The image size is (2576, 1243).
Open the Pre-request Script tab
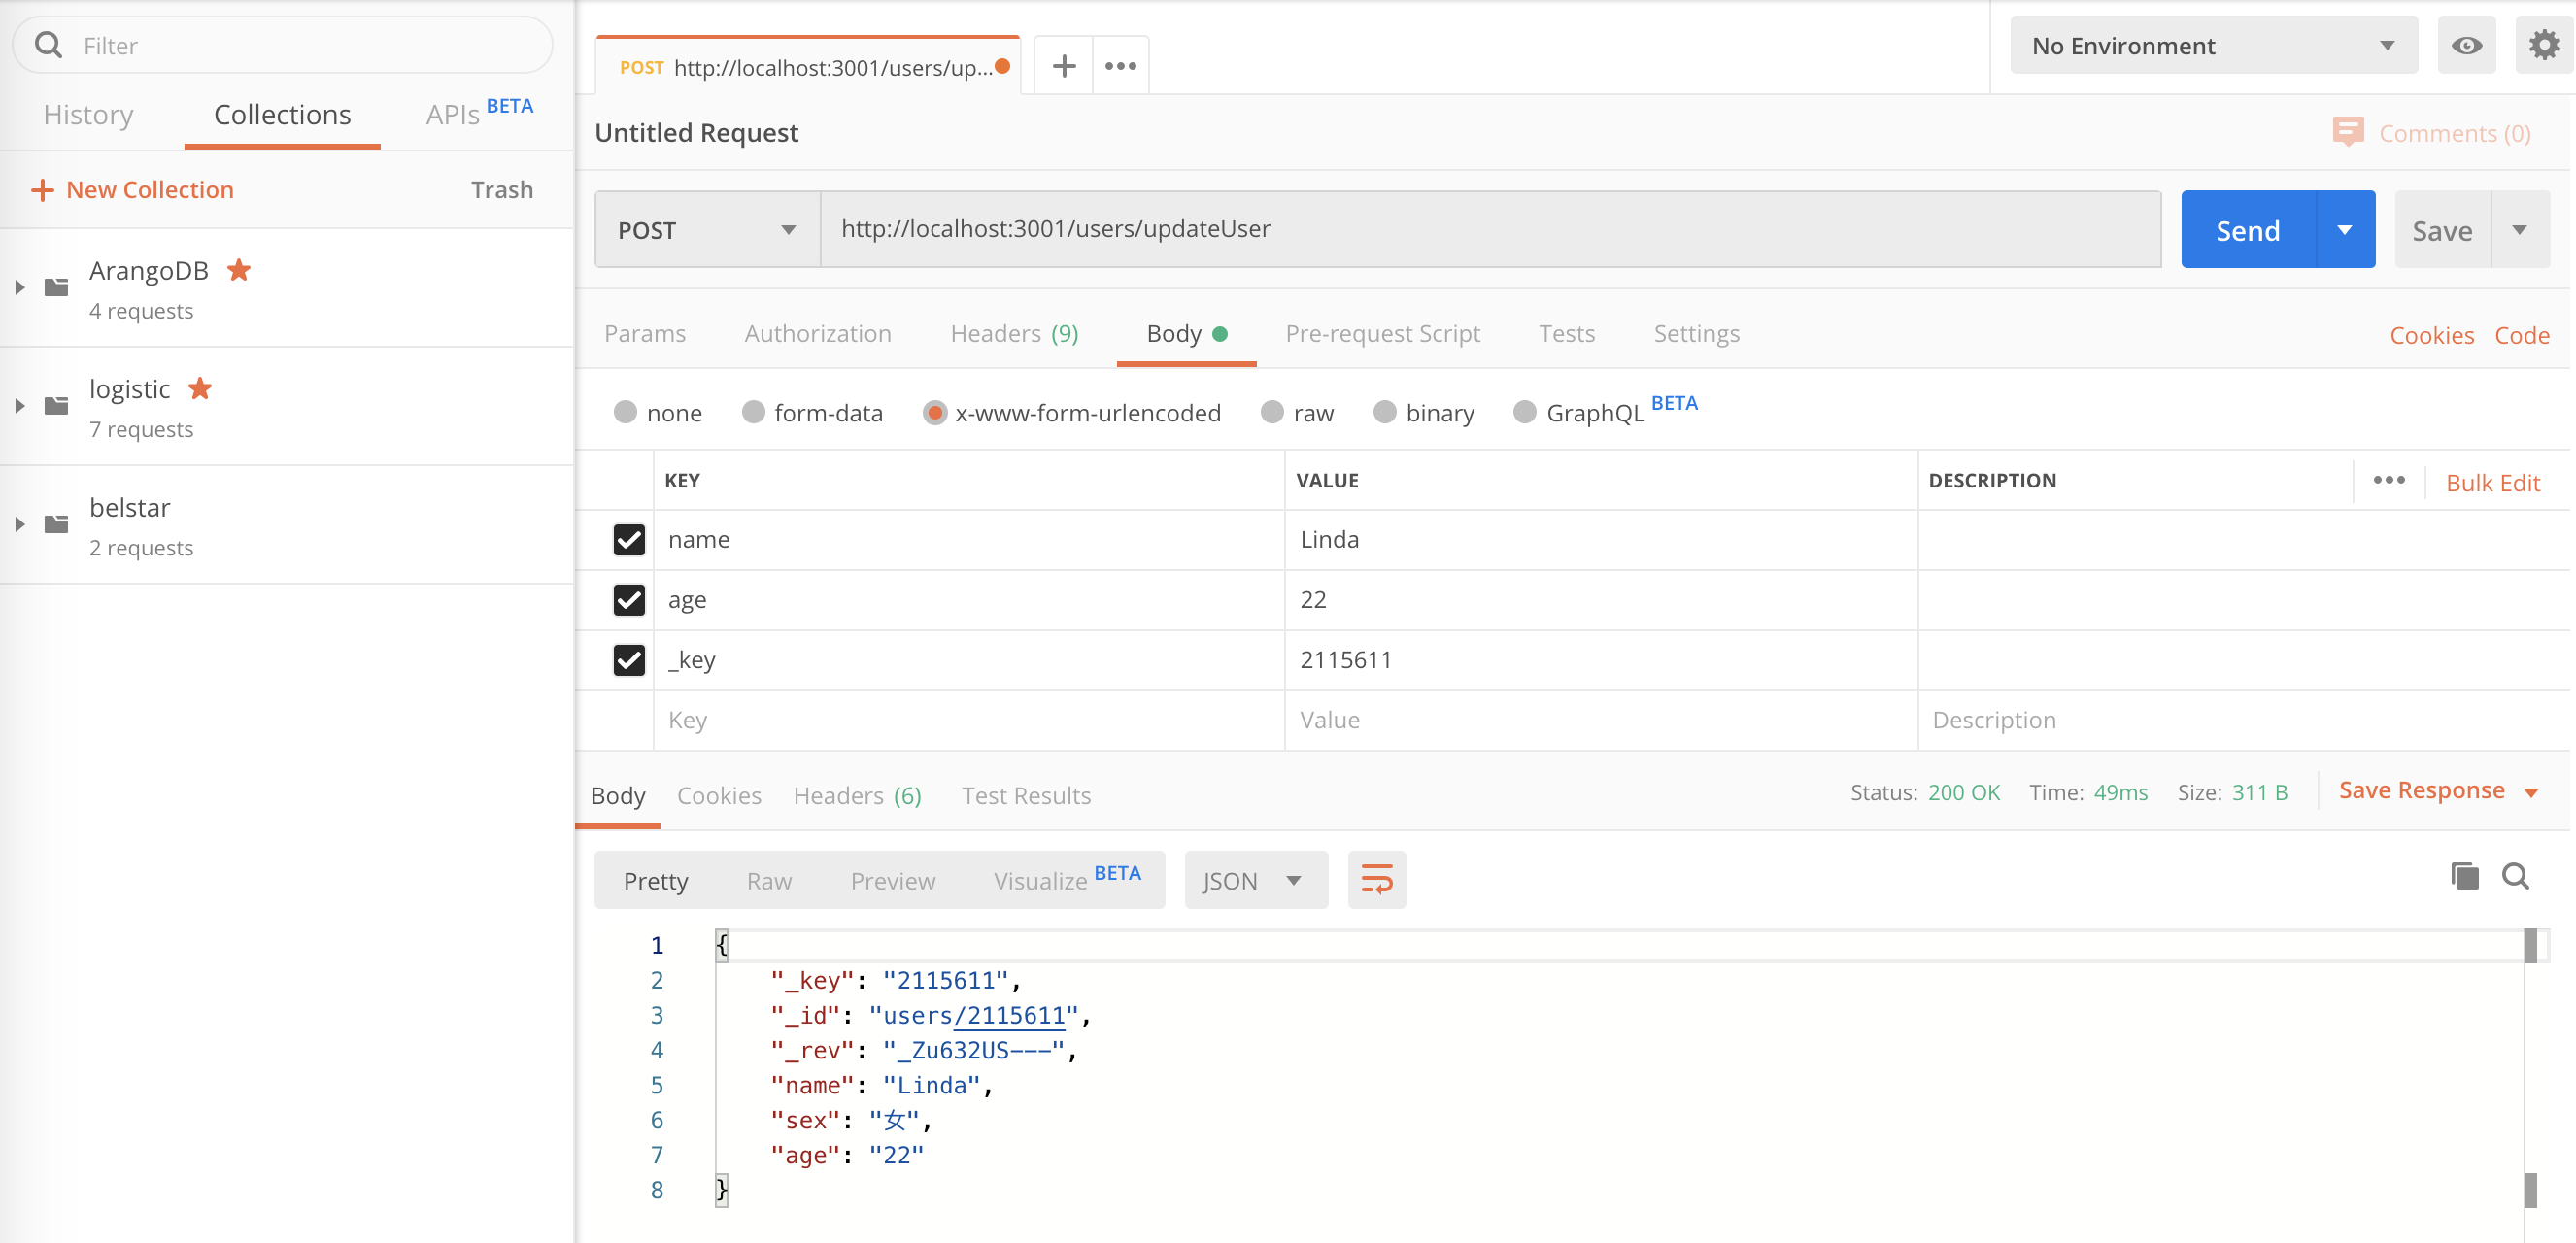(x=1382, y=334)
